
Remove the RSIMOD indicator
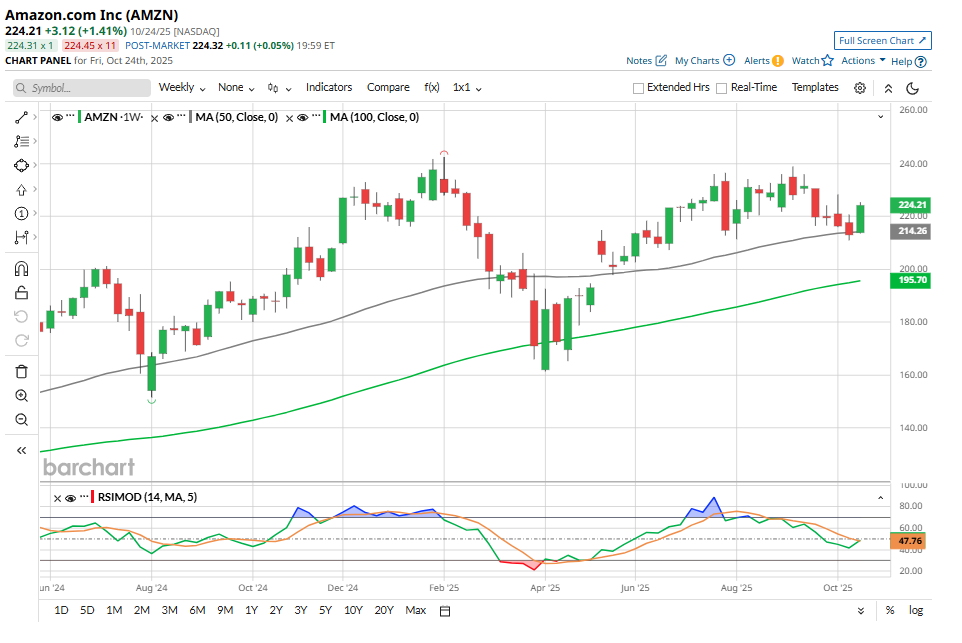[x=57, y=498]
